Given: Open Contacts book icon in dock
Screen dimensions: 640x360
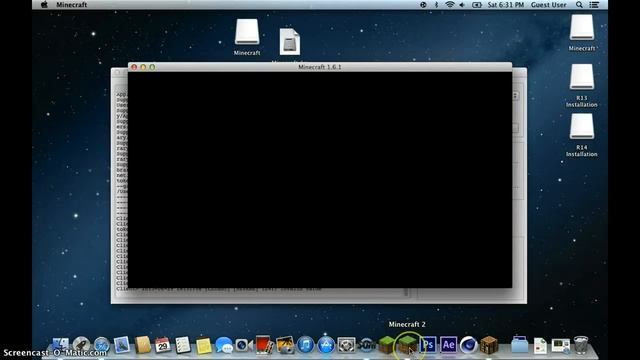Looking at the screenshot, I should [142, 345].
